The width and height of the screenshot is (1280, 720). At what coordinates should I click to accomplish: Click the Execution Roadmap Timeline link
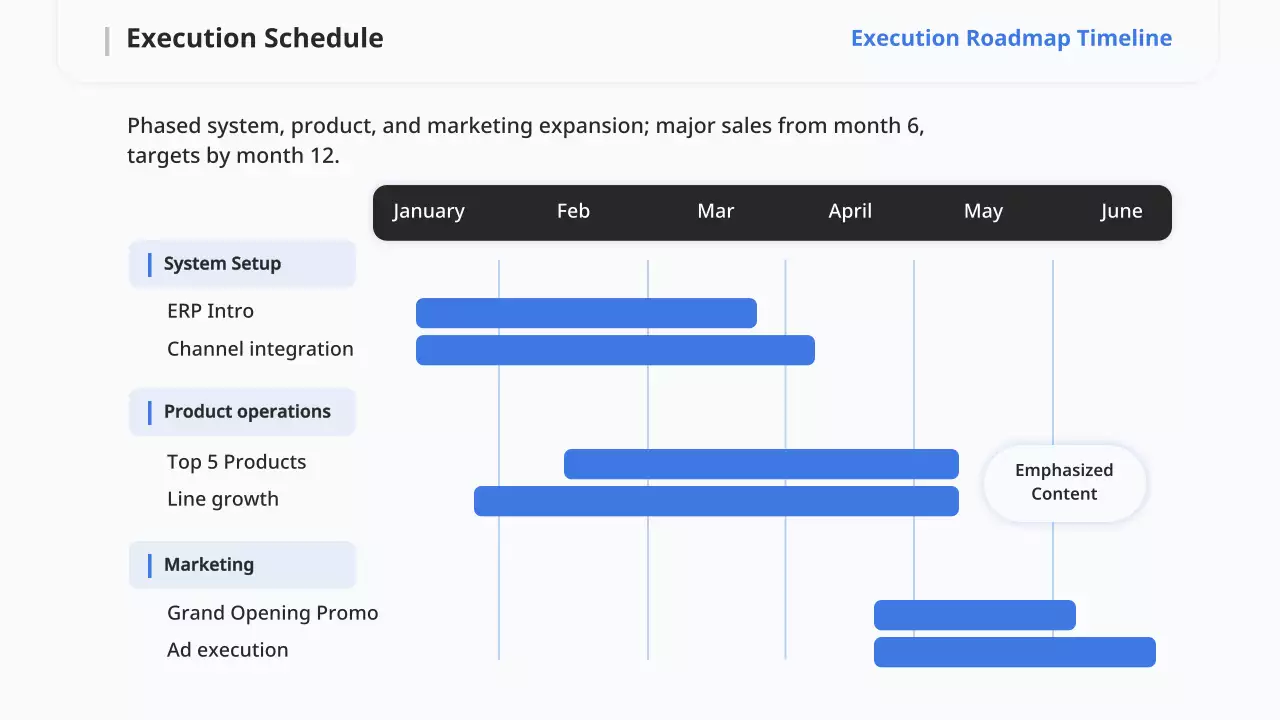tap(1011, 38)
